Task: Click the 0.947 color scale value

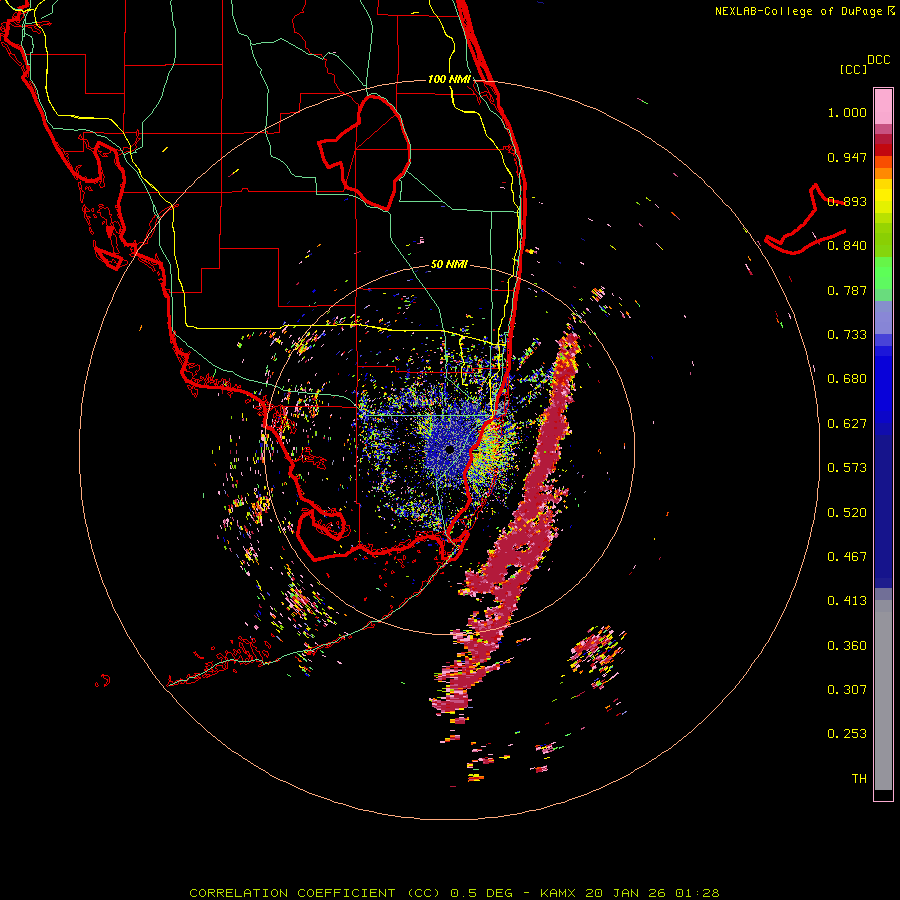Action: 847,157
